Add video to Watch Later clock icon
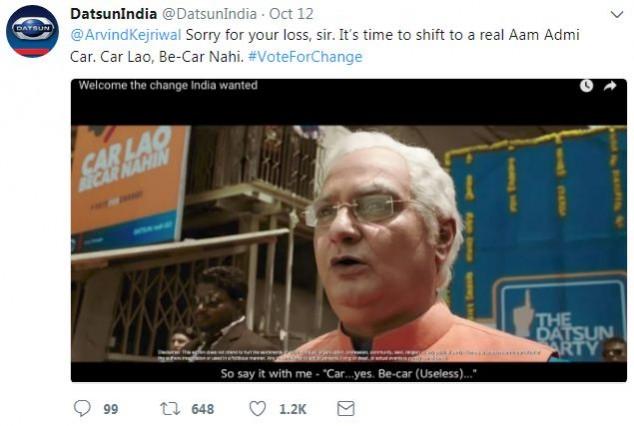 pos(587,86)
